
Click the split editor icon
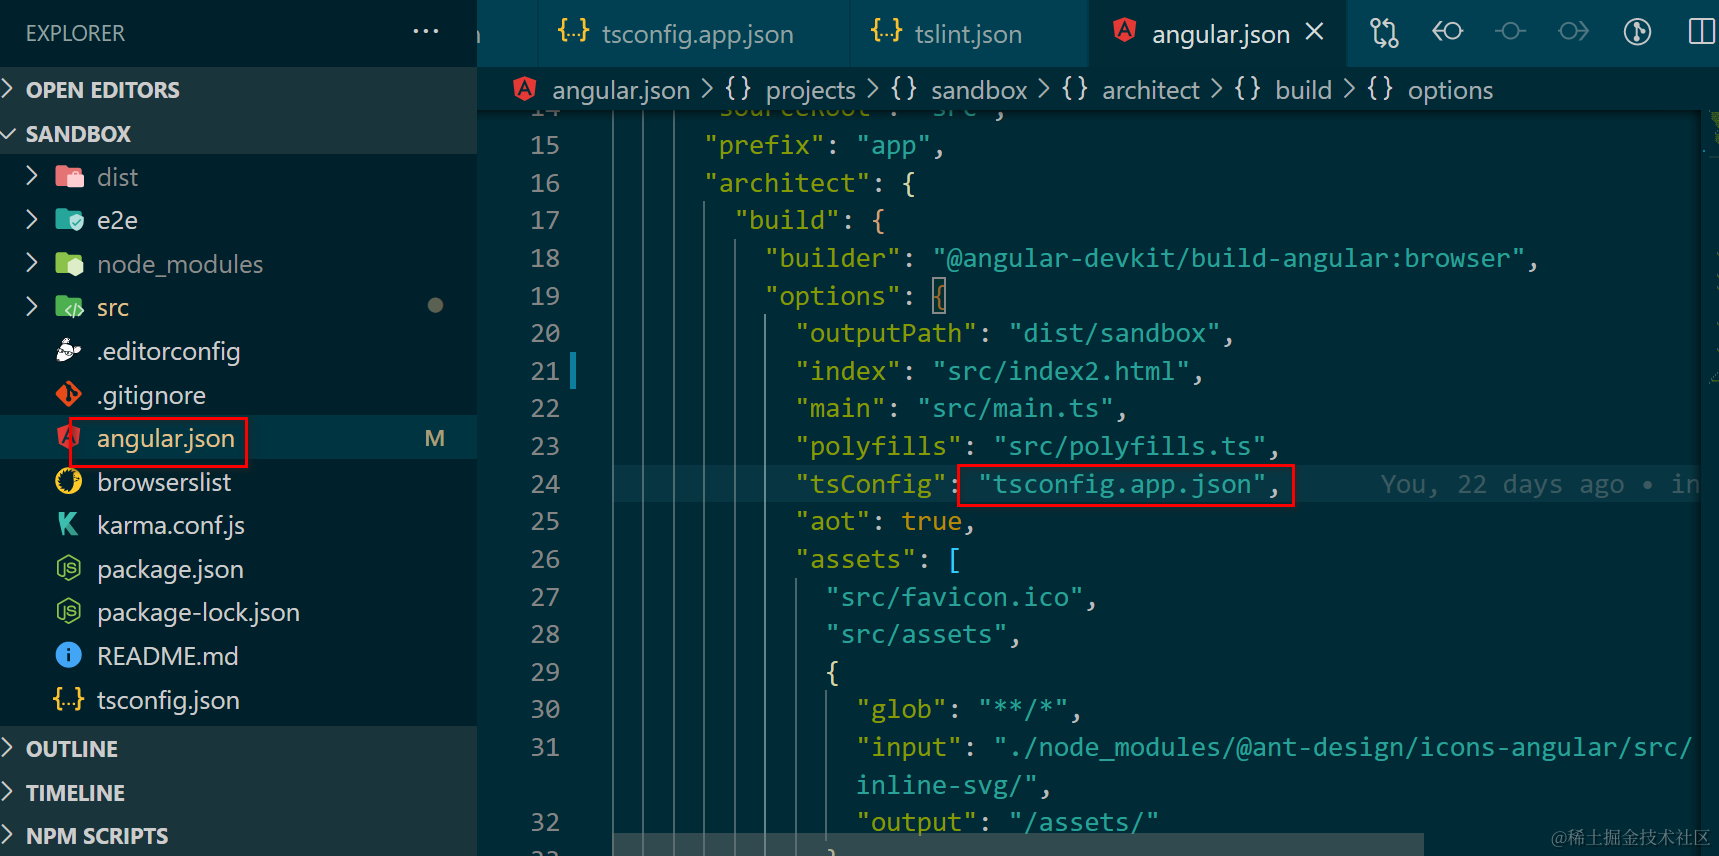[x=1701, y=32]
